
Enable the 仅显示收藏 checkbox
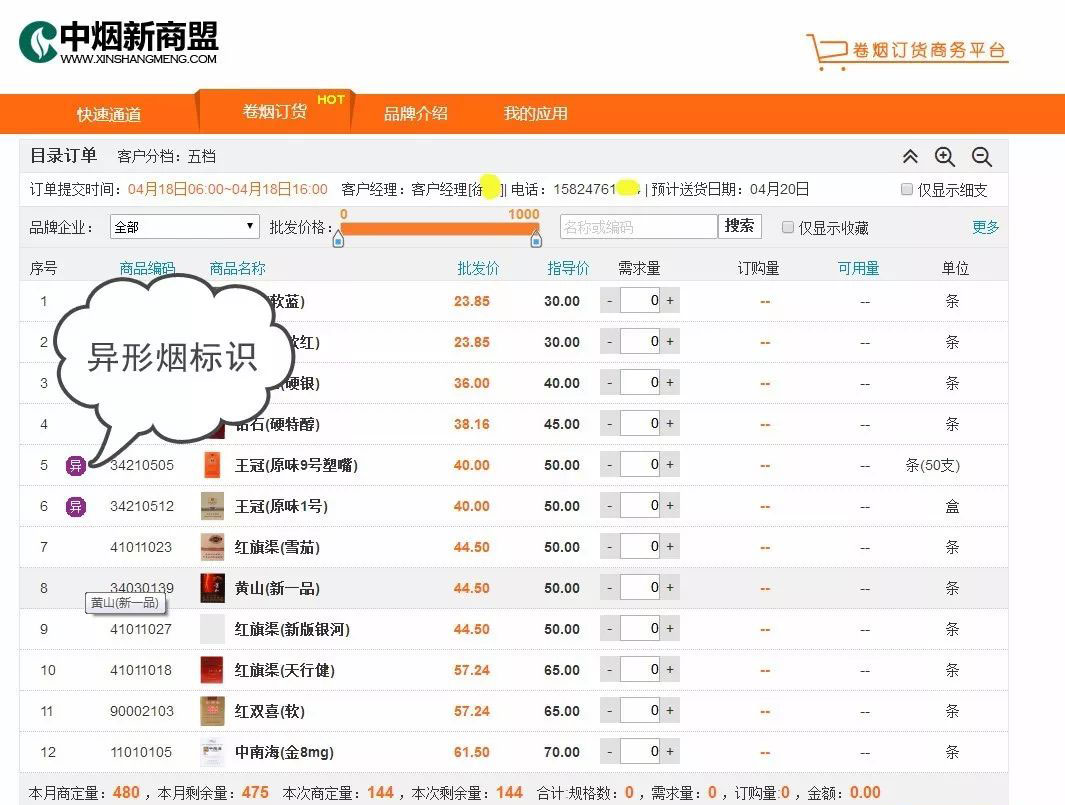(x=788, y=227)
